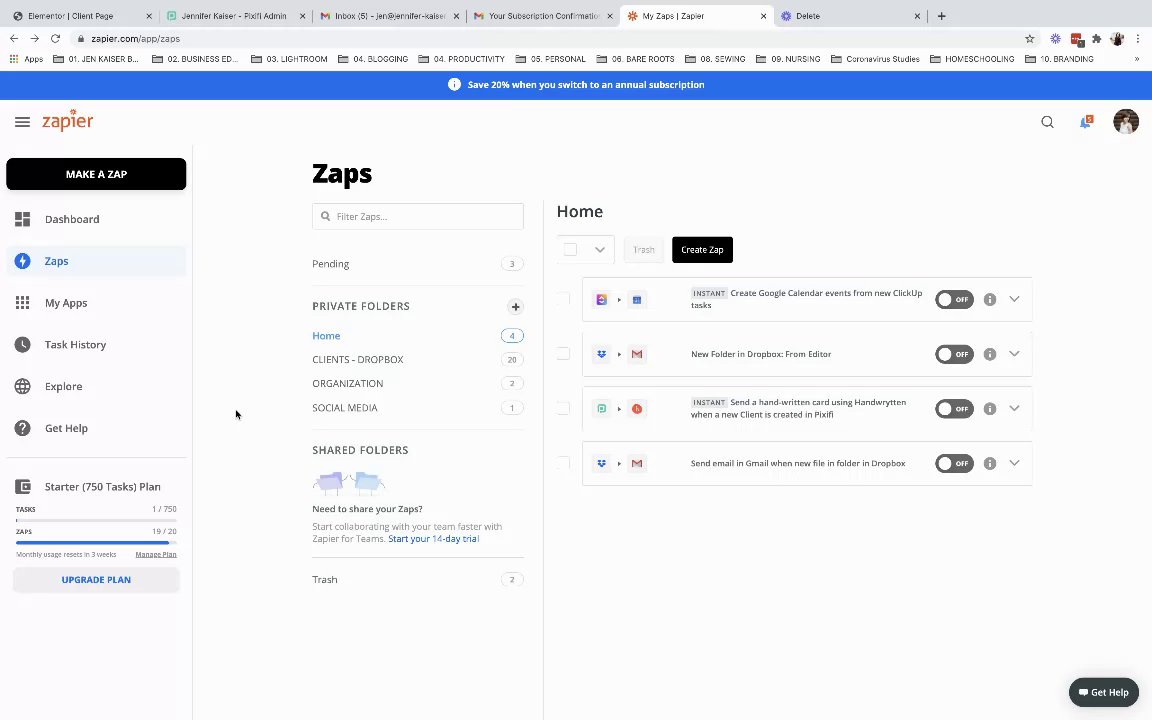The width and height of the screenshot is (1152, 720).
Task: Switch to the Pixifi Admin browser tab
Action: coord(234,16)
